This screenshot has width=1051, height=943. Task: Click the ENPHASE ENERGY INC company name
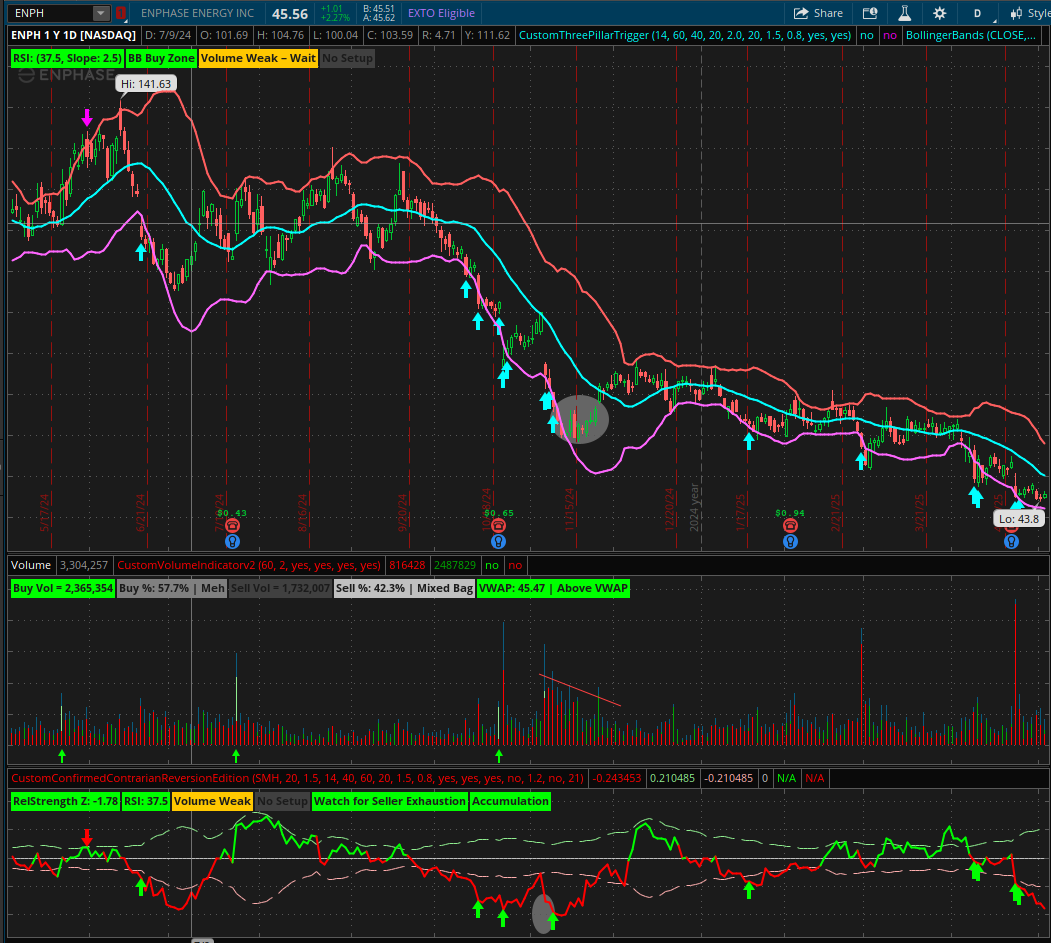pos(197,13)
